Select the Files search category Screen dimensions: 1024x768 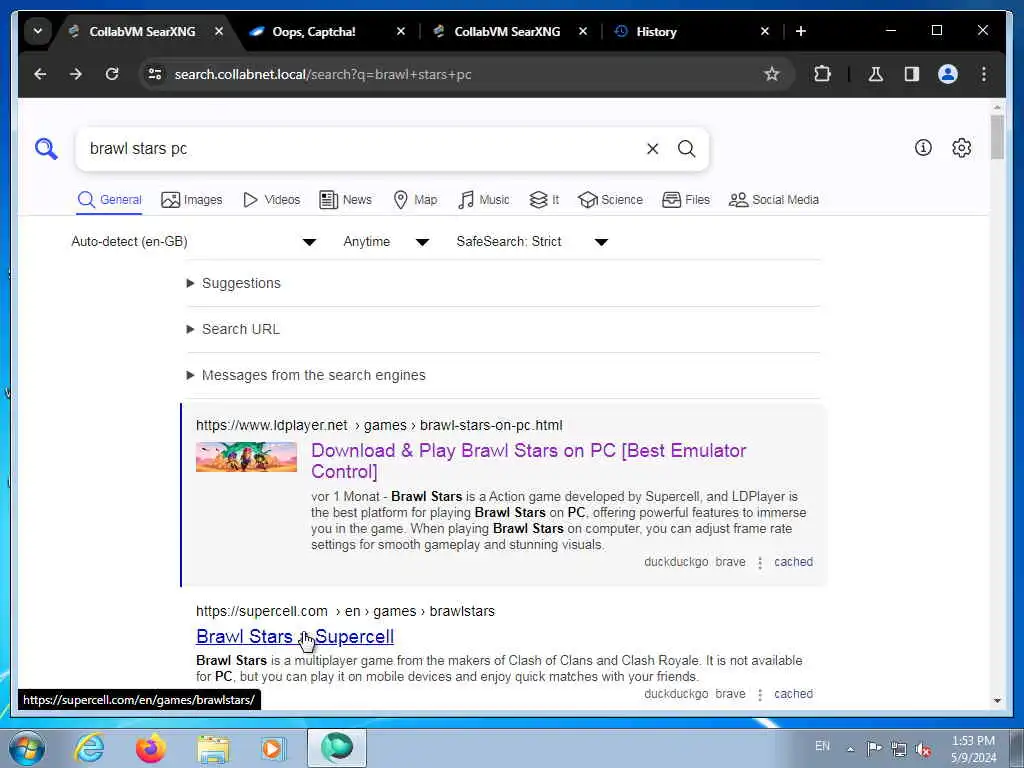pos(686,200)
